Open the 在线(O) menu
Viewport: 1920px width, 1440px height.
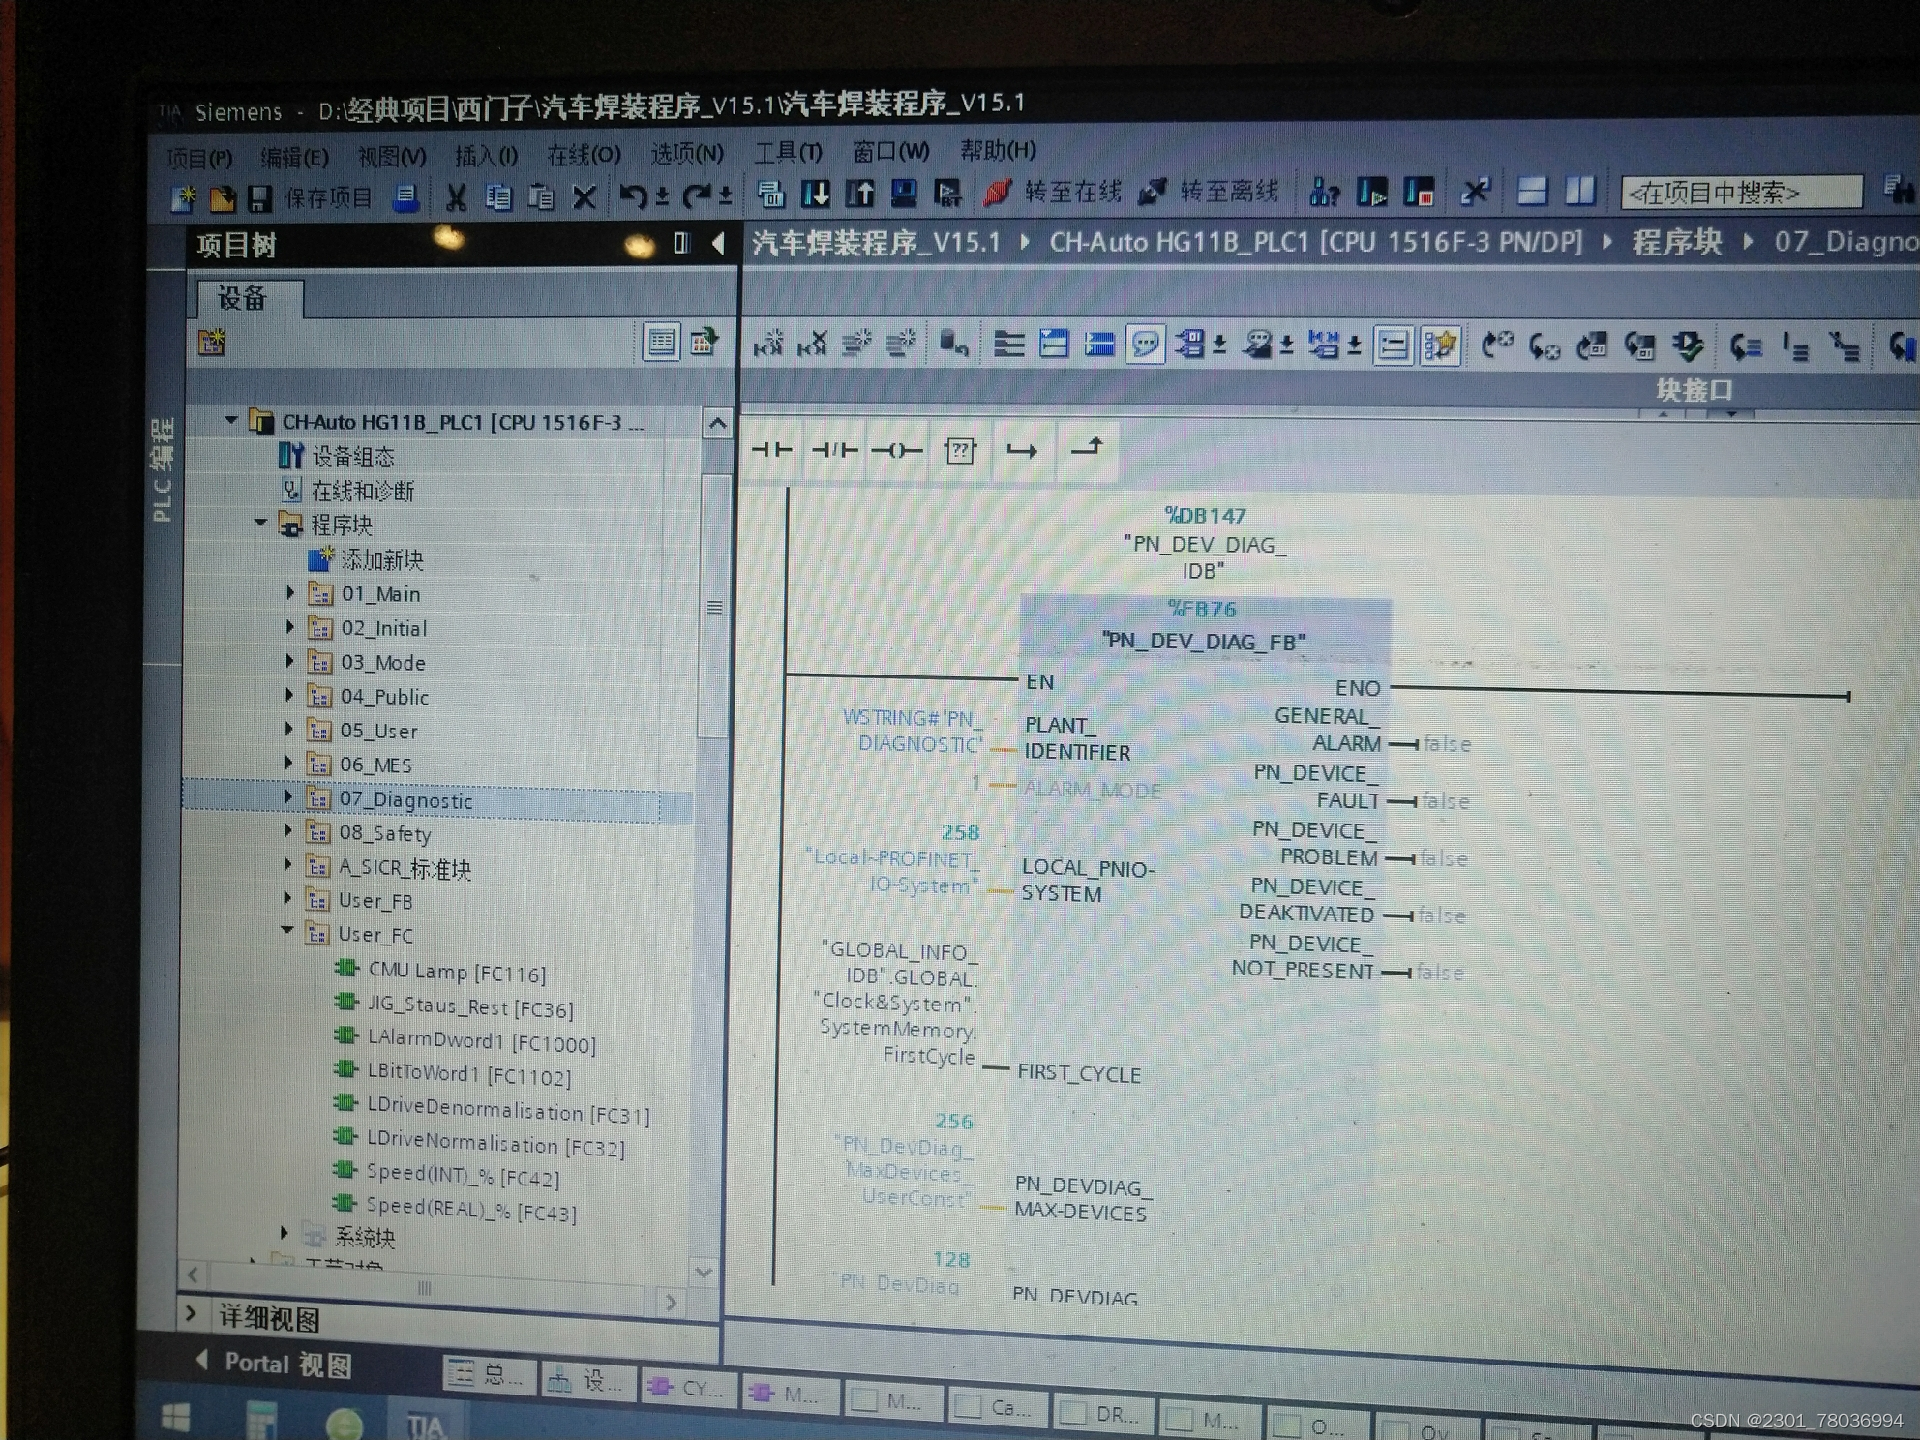point(584,155)
